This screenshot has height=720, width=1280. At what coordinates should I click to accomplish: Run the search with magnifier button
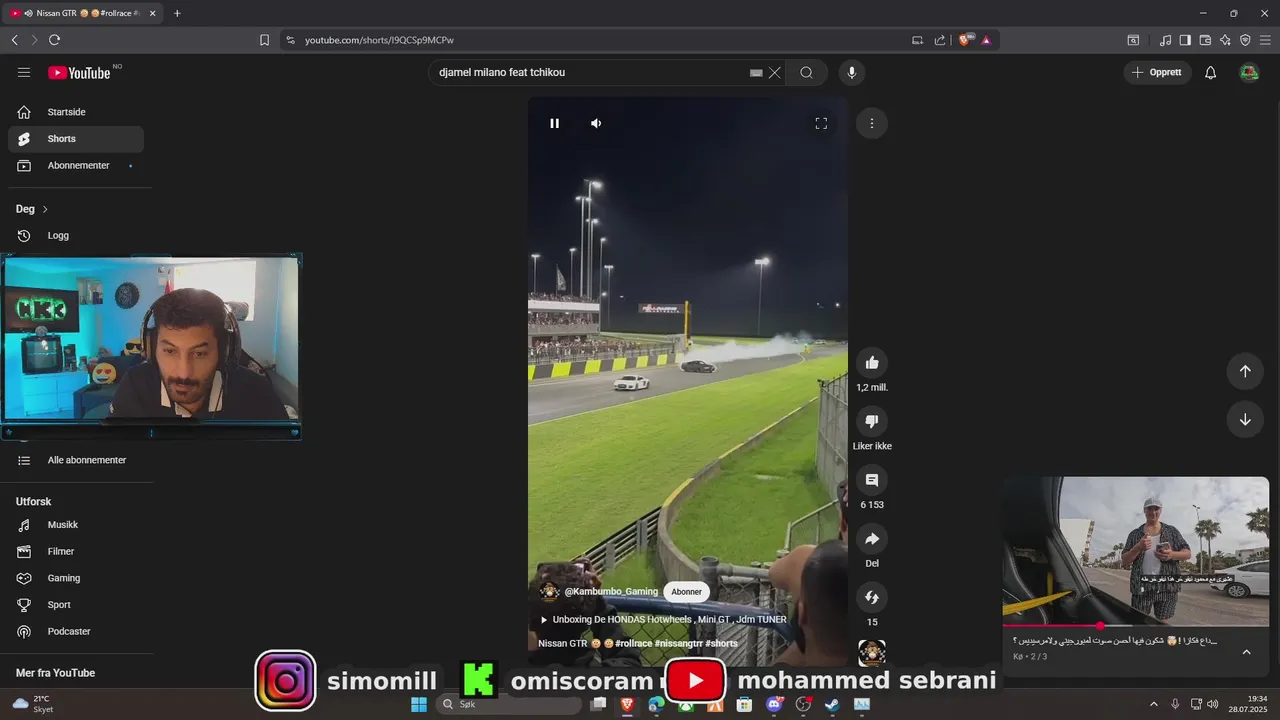(x=806, y=72)
